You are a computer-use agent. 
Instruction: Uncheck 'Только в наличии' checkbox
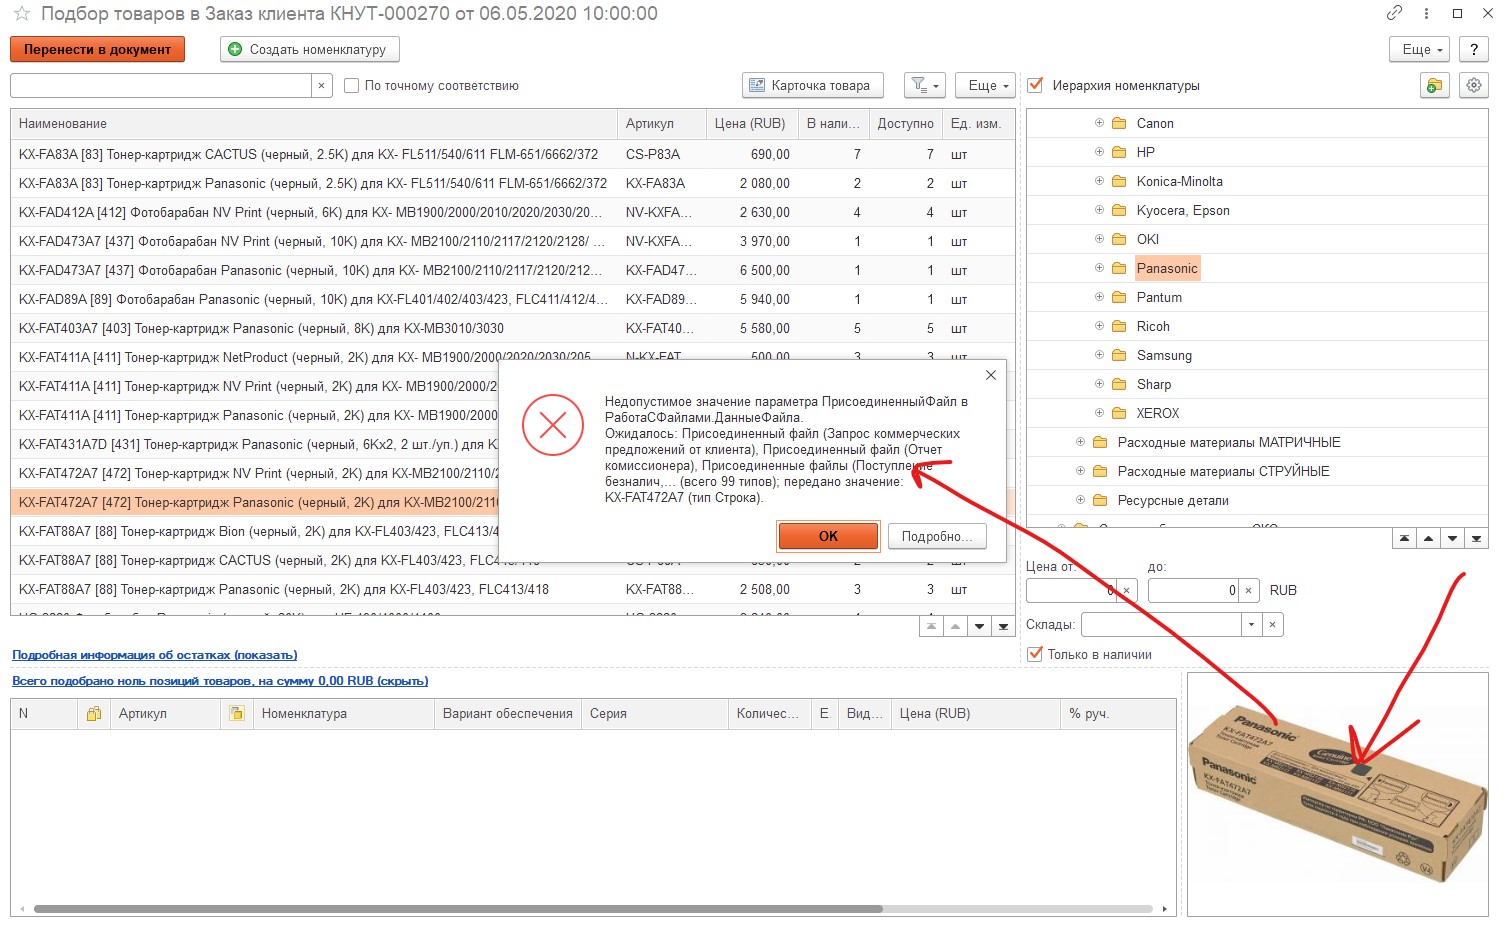pos(1036,654)
